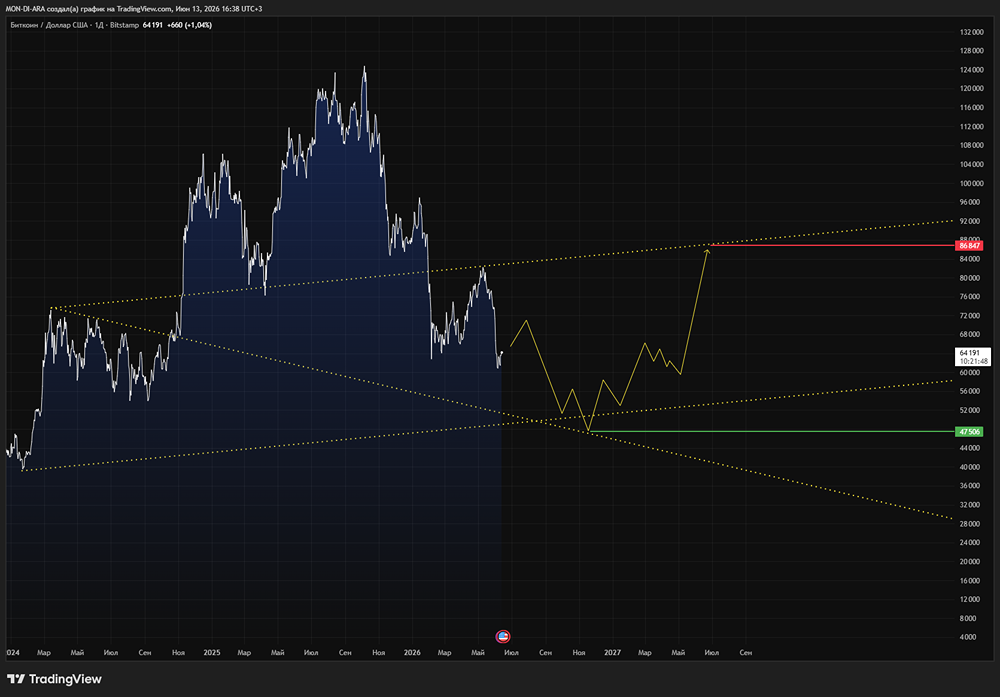
Task: Click the symbol title Биткоин / Доллар США
Action: click(x=49, y=25)
